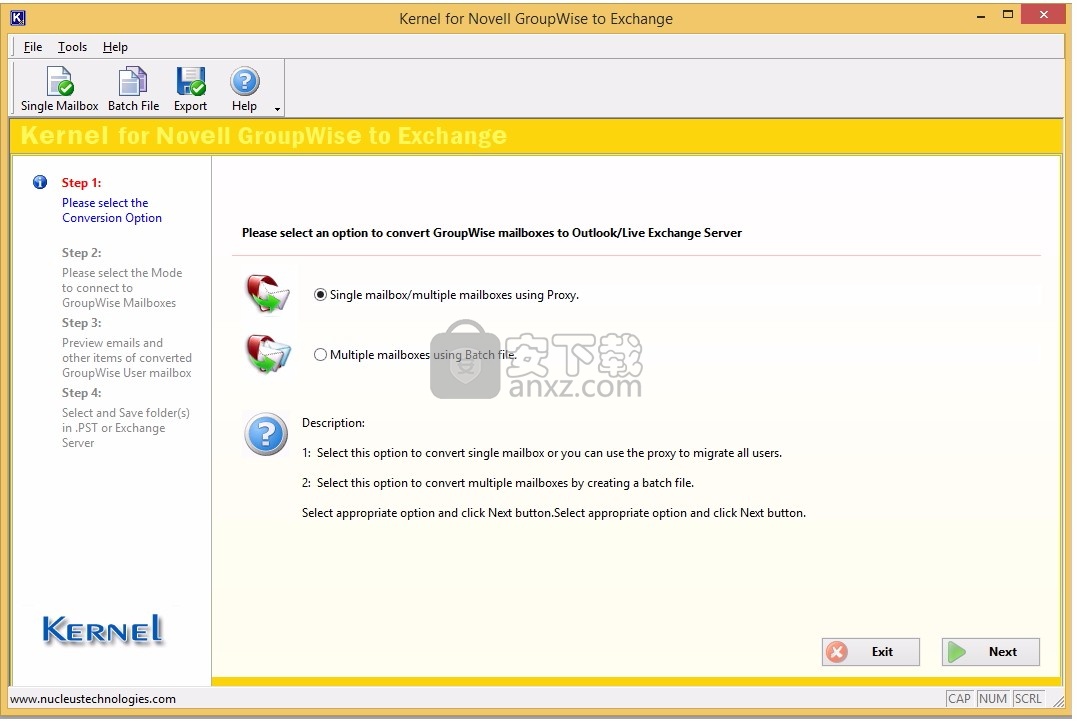Expand the toolbar options dropdown arrow
The height and width of the screenshot is (721, 1077).
click(277, 109)
